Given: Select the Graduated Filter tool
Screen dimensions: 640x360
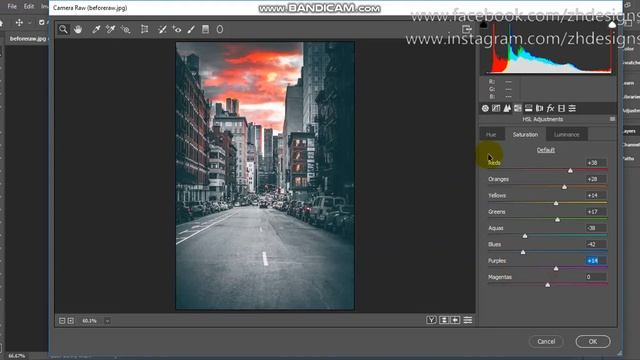Looking at the screenshot, I should click(205, 29).
